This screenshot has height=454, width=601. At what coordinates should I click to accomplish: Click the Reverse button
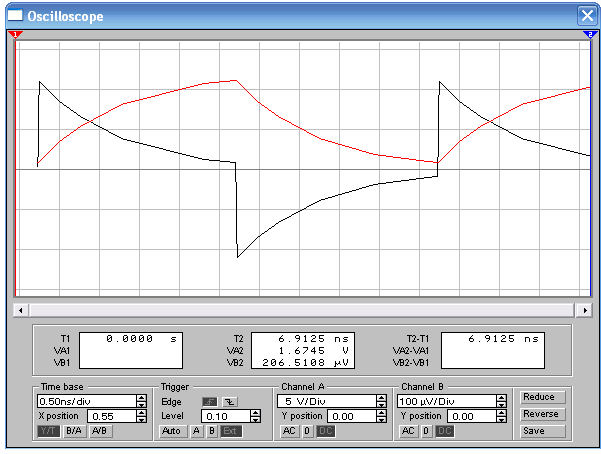coord(542,414)
